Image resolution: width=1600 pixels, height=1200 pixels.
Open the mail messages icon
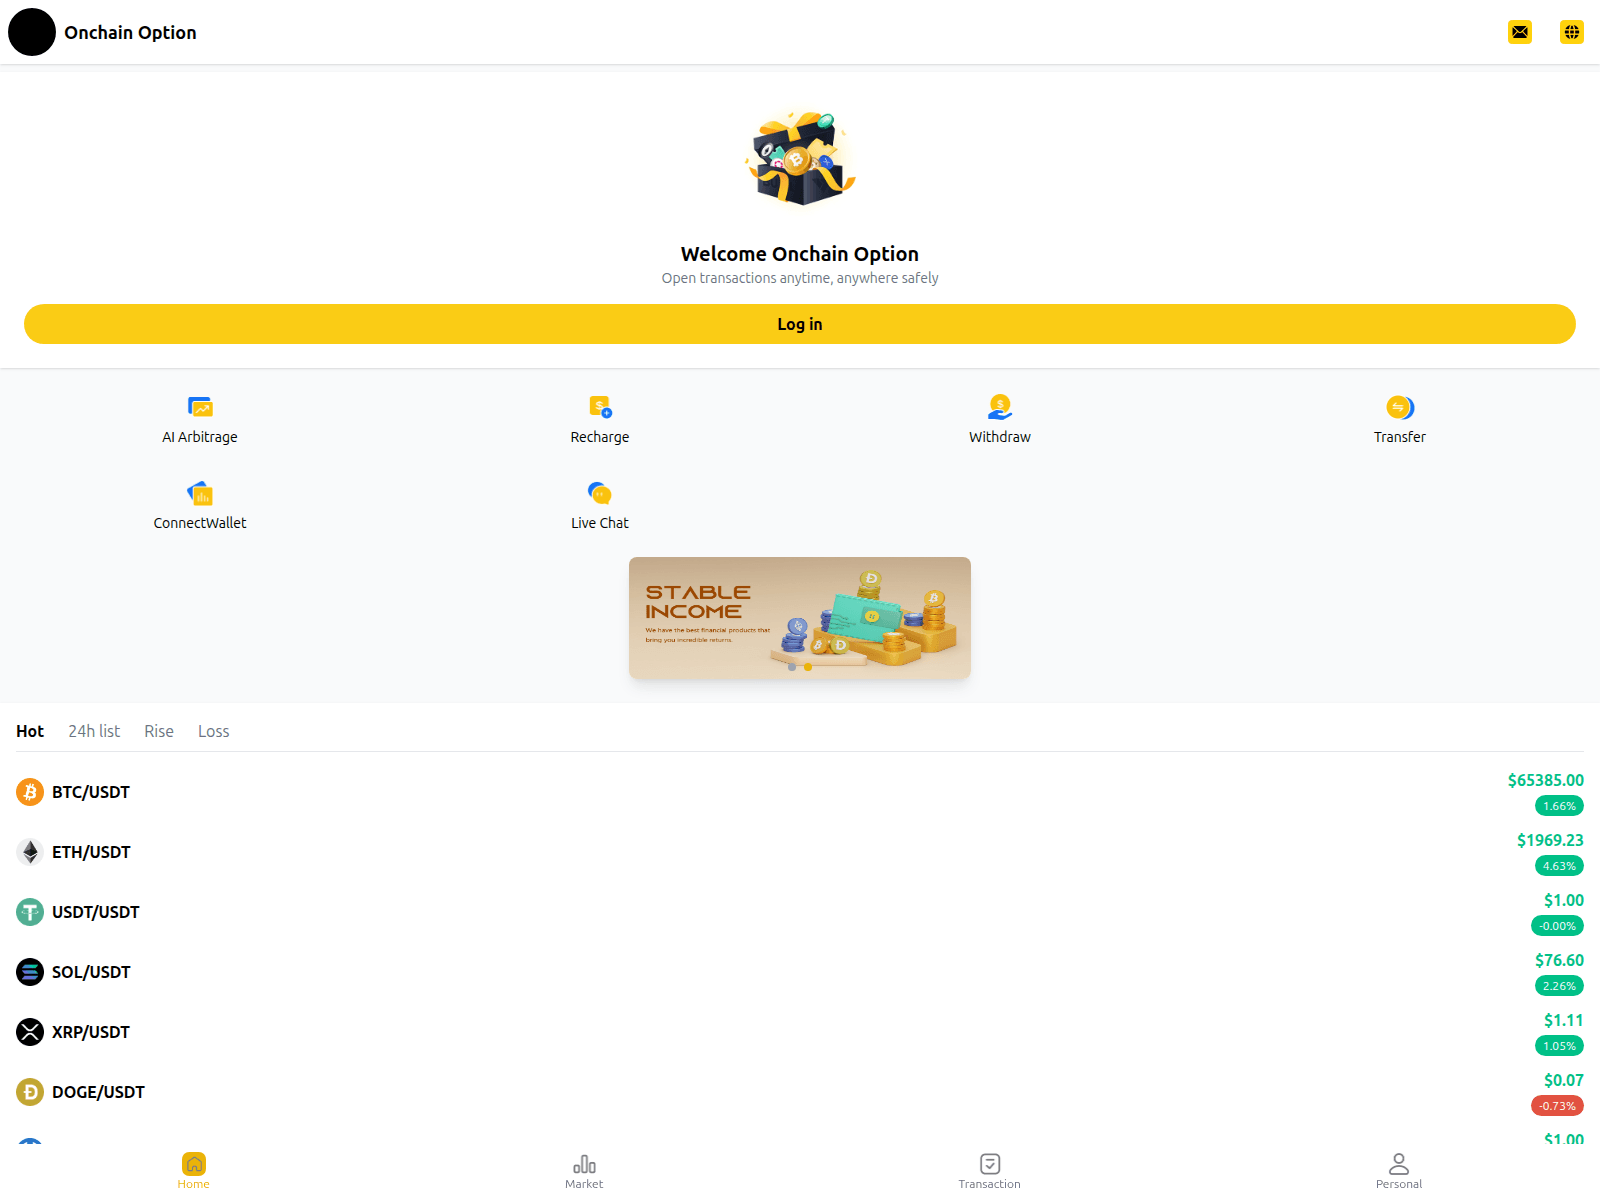coord(1520,32)
